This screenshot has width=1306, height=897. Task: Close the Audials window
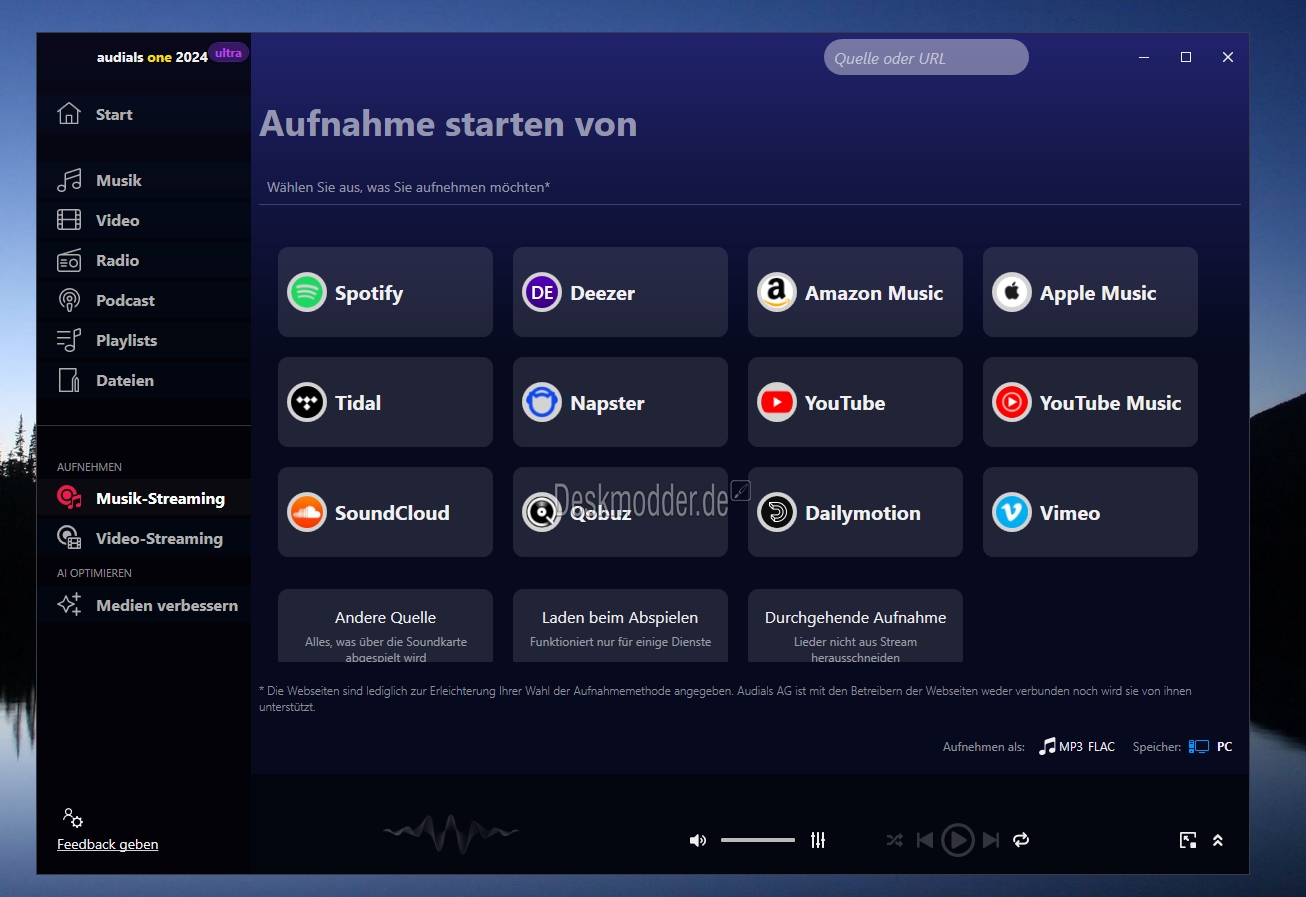tap(1228, 57)
